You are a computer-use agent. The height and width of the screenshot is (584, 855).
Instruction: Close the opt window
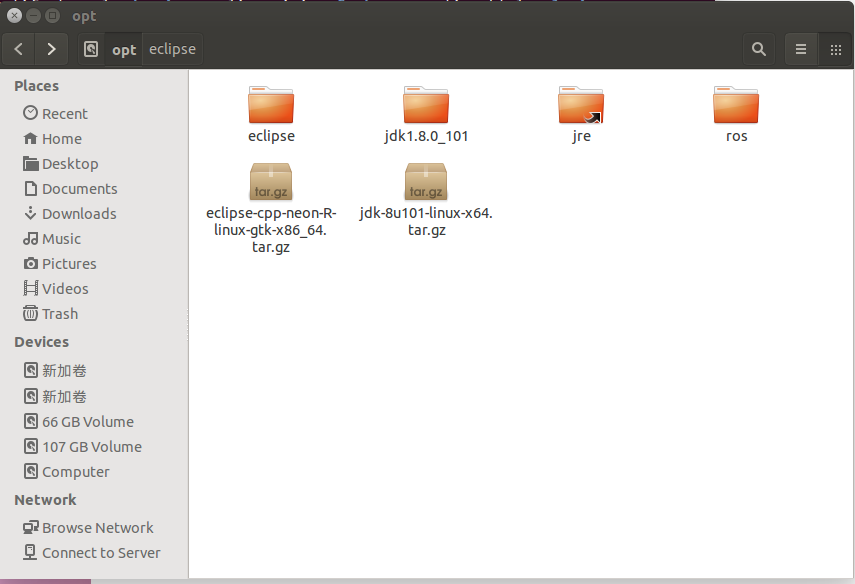pos(15,16)
